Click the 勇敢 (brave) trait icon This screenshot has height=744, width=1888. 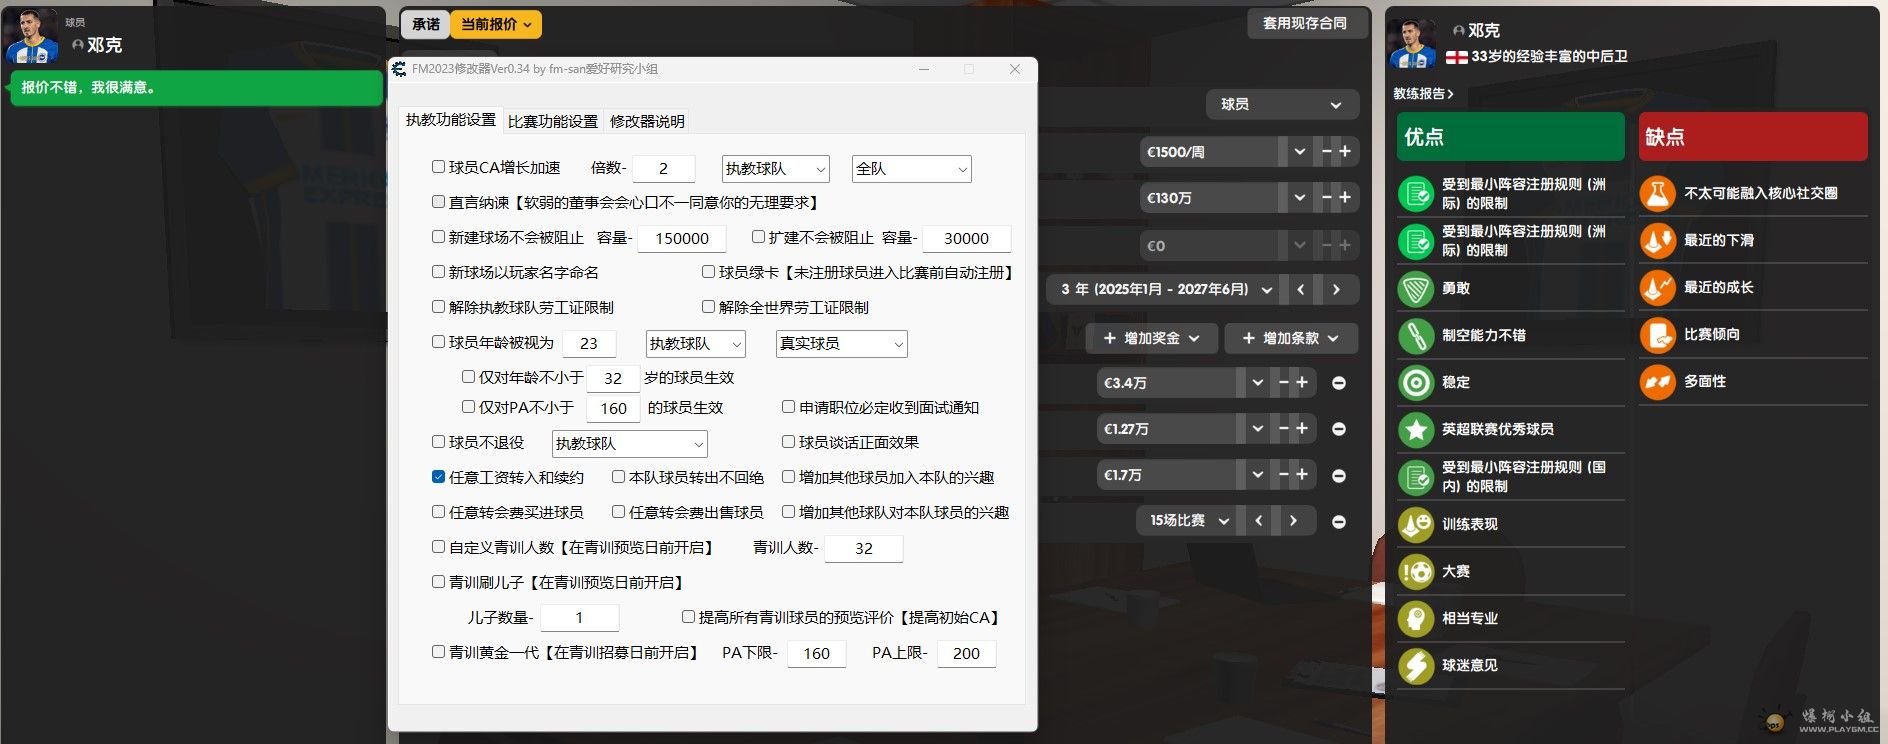[x=1416, y=289]
